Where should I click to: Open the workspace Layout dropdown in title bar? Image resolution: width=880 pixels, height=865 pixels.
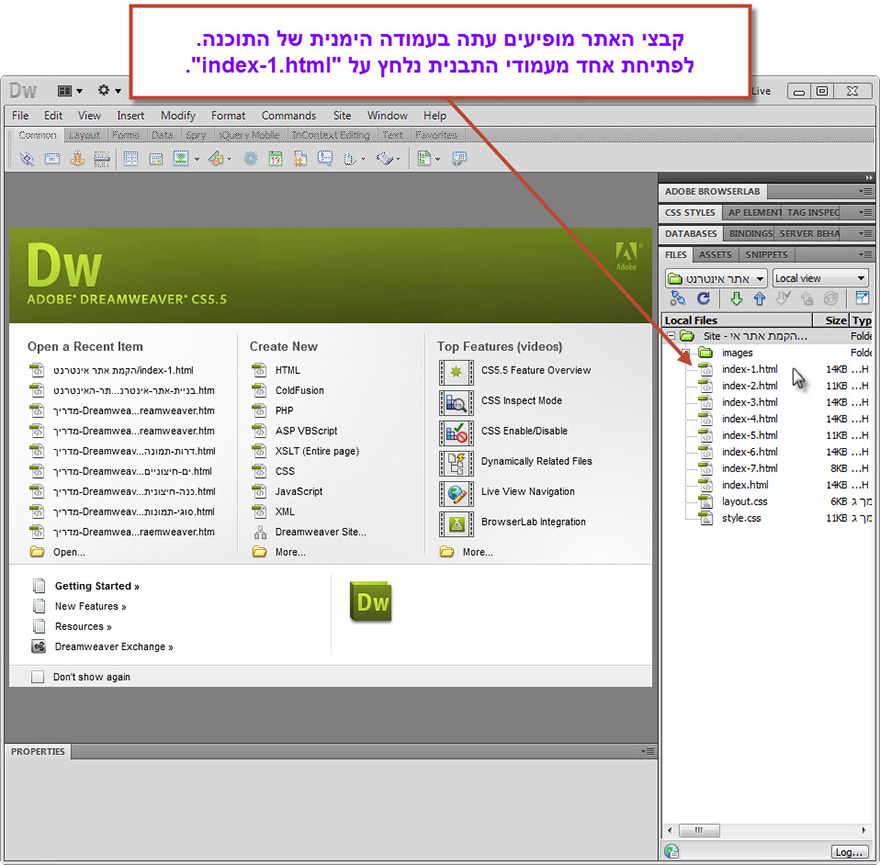click(70, 91)
